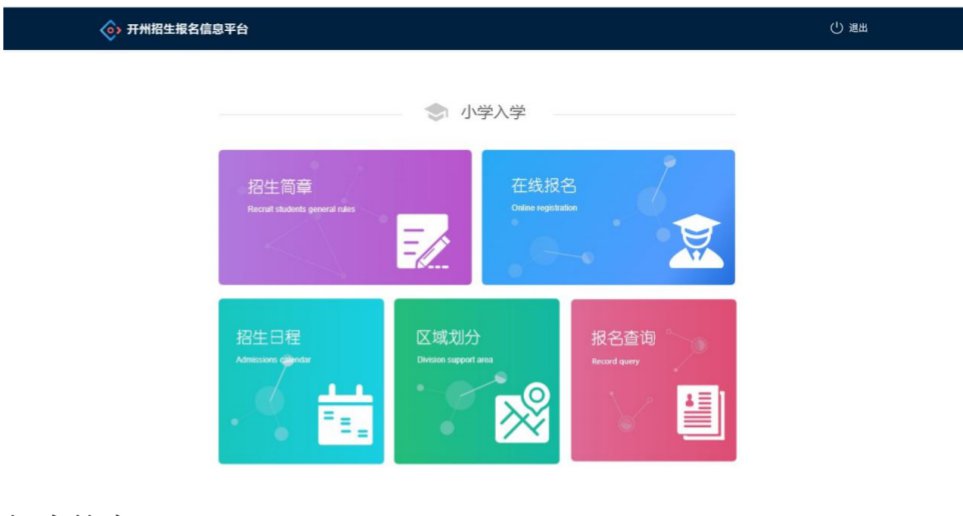Click the Recruit students general rules subtitle

tap(301, 209)
